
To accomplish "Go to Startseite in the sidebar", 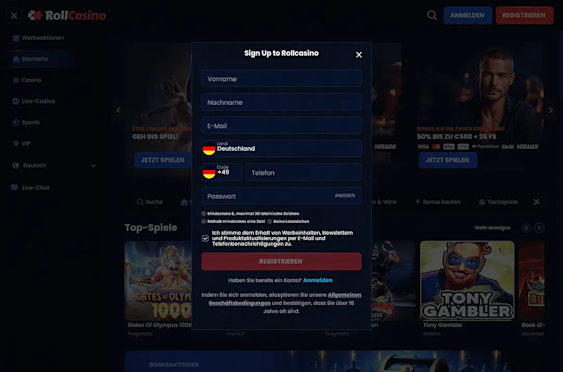I will [x=40, y=59].
